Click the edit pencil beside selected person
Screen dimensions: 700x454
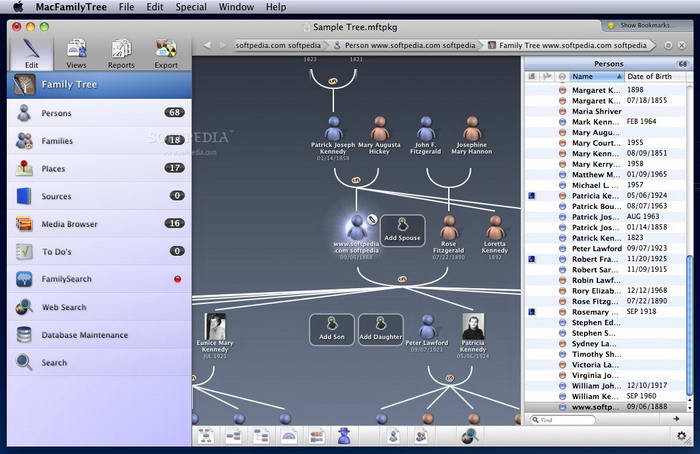click(372, 218)
